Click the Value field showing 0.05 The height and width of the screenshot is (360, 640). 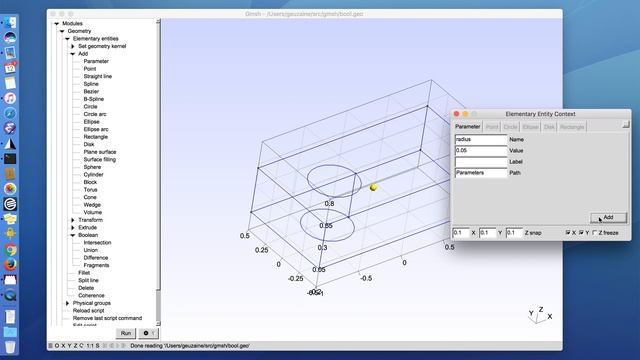(480, 150)
